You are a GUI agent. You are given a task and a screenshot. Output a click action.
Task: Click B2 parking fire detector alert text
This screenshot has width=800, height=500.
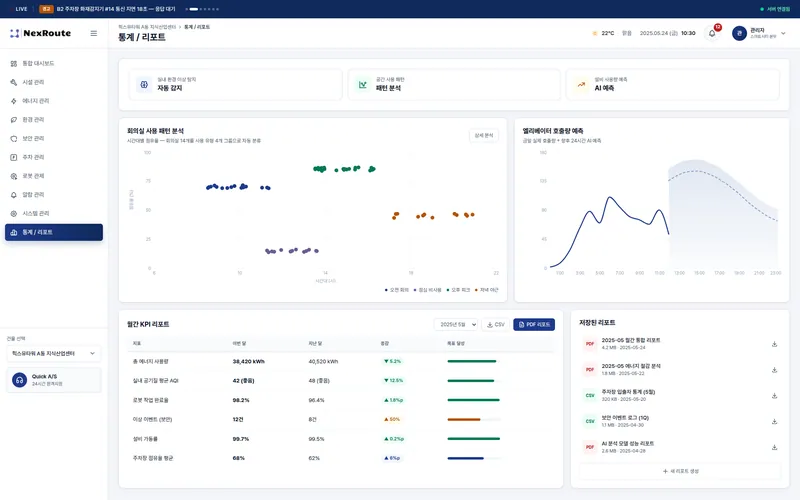coord(116,9)
